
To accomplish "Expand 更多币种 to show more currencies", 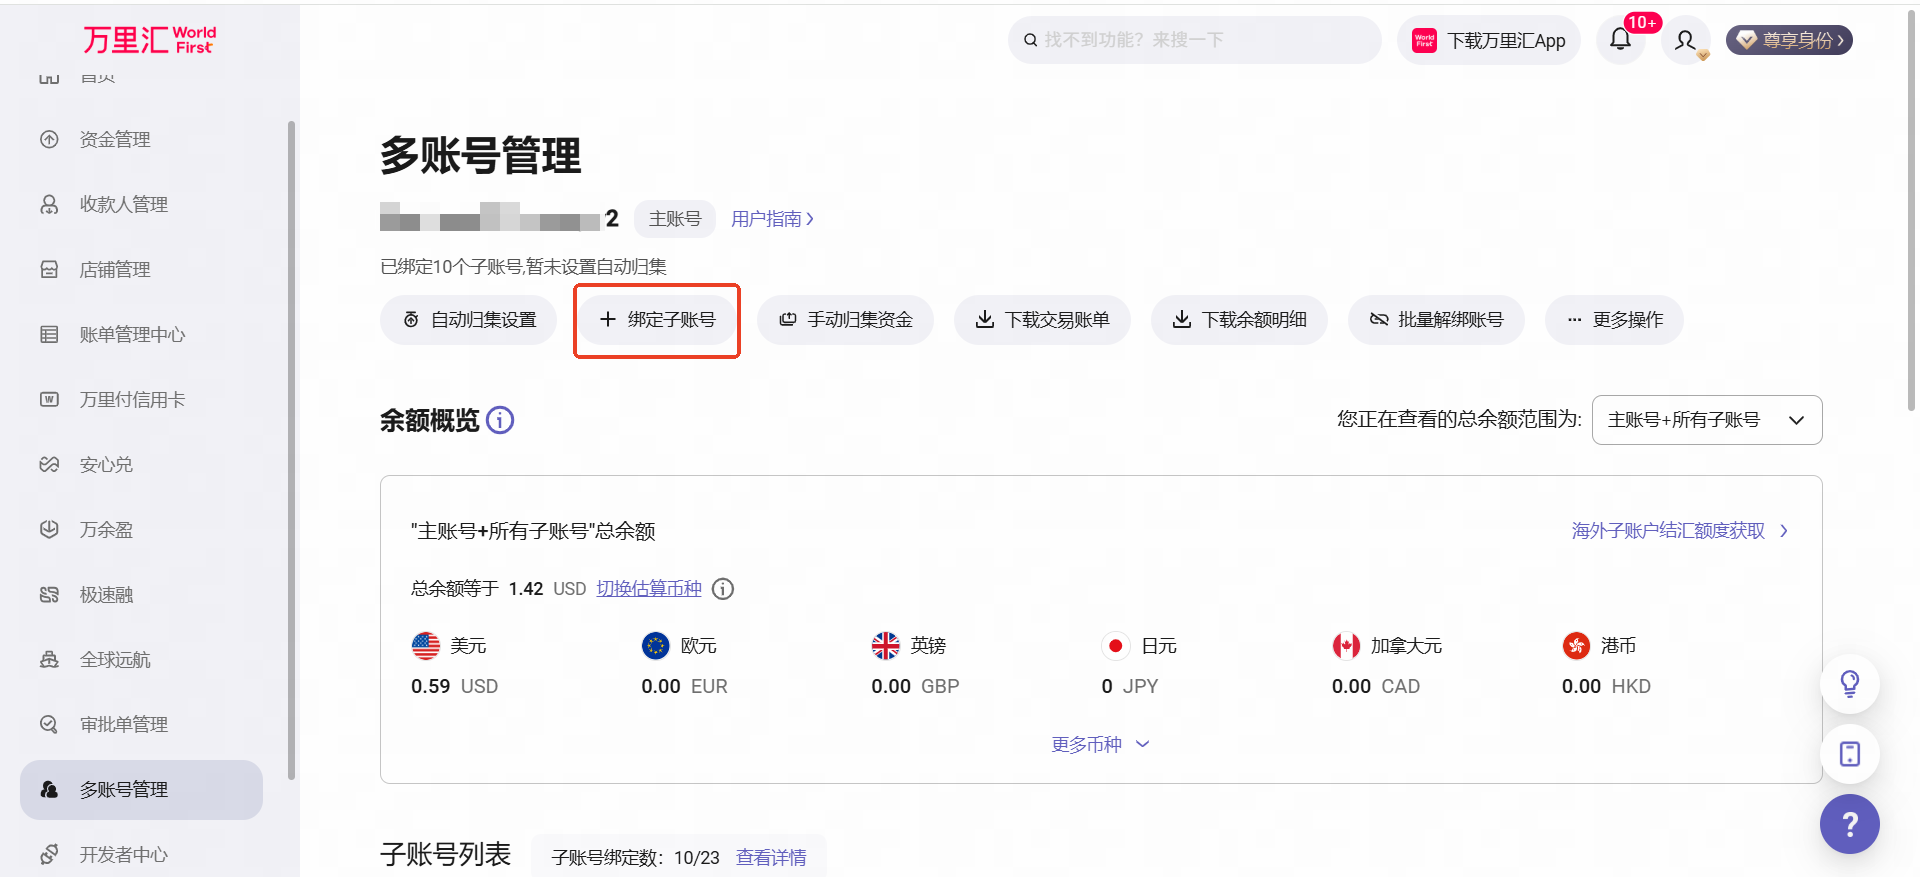I will [1099, 744].
